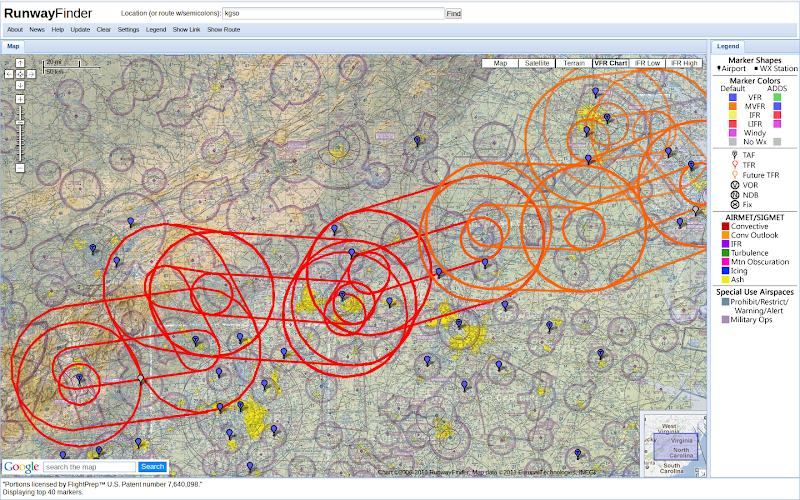
Task: Click Clear in the menu bar
Action: pos(104,30)
